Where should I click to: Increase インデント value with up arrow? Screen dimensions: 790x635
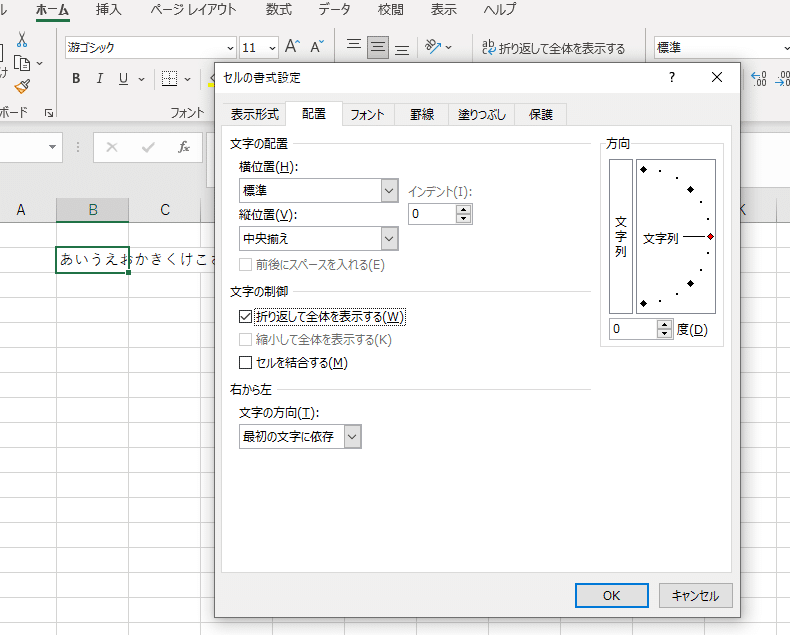tap(464, 209)
